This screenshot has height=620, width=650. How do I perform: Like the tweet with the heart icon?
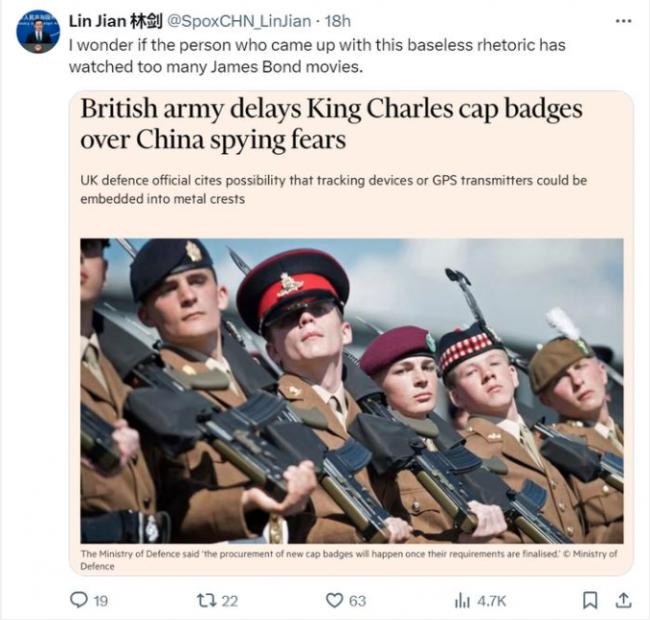[x=336, y=599]
